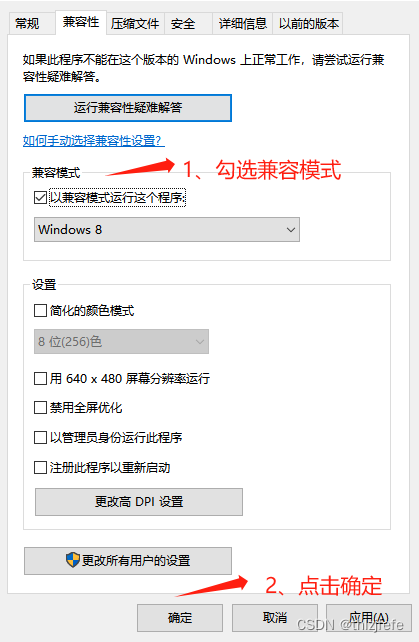Check 注册此程序以重新启动 option

pyautogui.click(x=40, y=468)
